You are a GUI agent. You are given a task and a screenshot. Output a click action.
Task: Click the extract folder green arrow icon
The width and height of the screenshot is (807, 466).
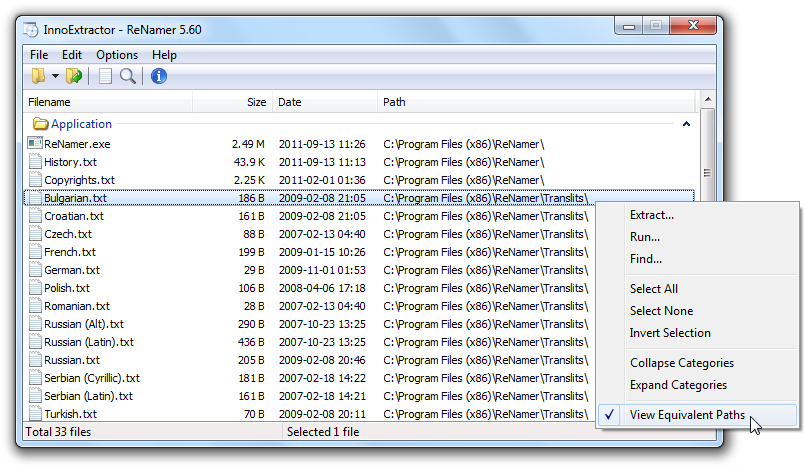click(x=74, y=76)
